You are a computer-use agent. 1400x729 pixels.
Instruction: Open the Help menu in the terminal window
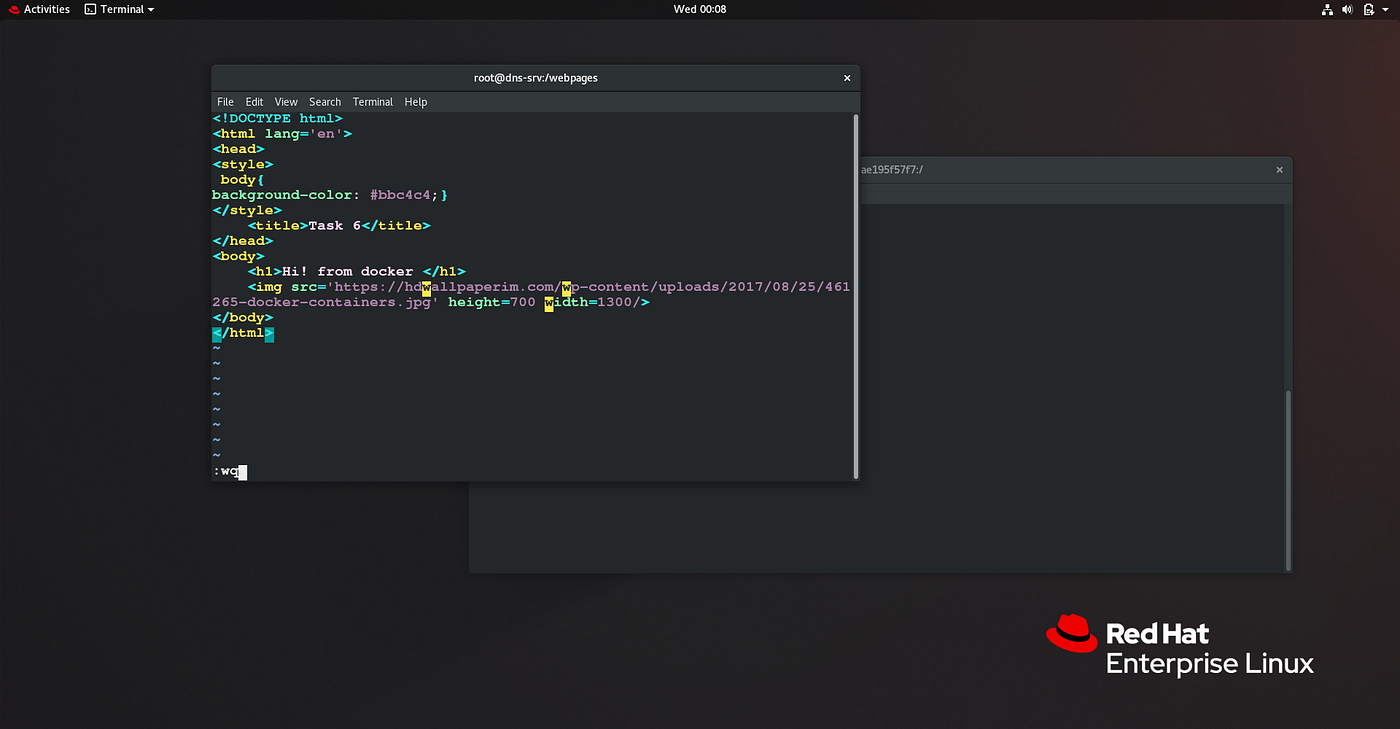click(x=415, y=101)
